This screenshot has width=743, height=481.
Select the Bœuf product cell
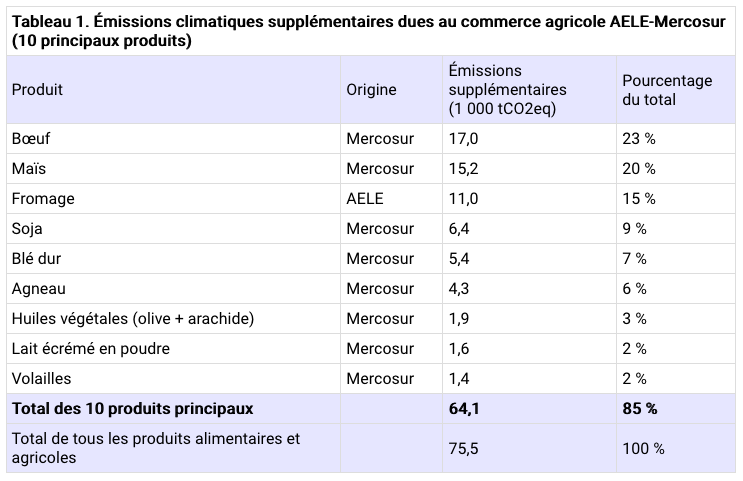(x=31, y=138)
